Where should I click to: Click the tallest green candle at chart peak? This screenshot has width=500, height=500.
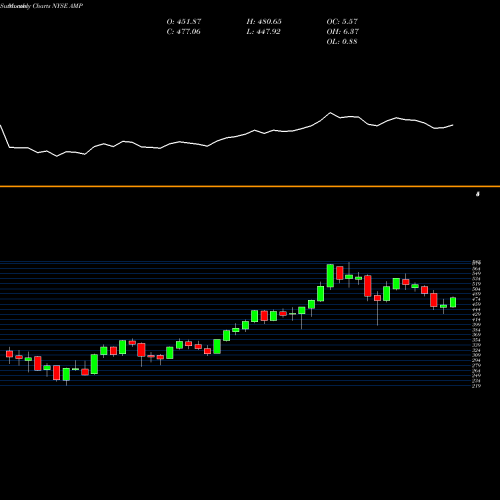[330, 276]
